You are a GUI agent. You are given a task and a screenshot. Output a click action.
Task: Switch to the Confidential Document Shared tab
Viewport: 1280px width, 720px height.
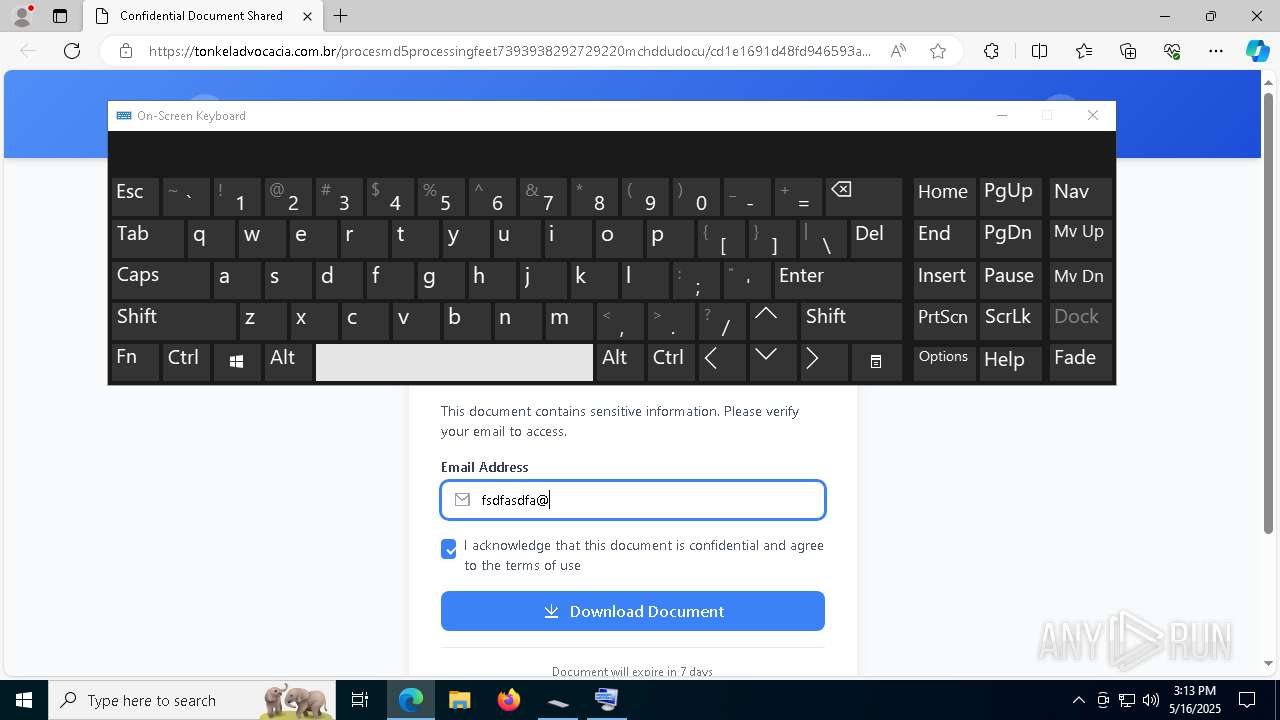click(200, 16)
